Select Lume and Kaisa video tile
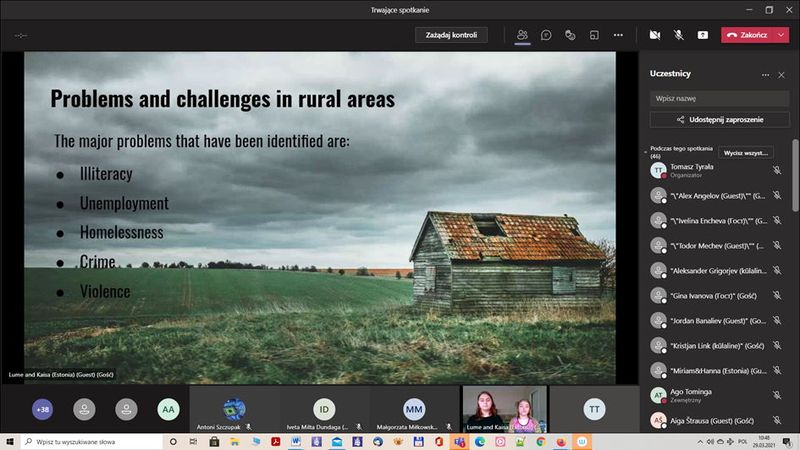This screenshot has width=800, height=450. point(505,409)
